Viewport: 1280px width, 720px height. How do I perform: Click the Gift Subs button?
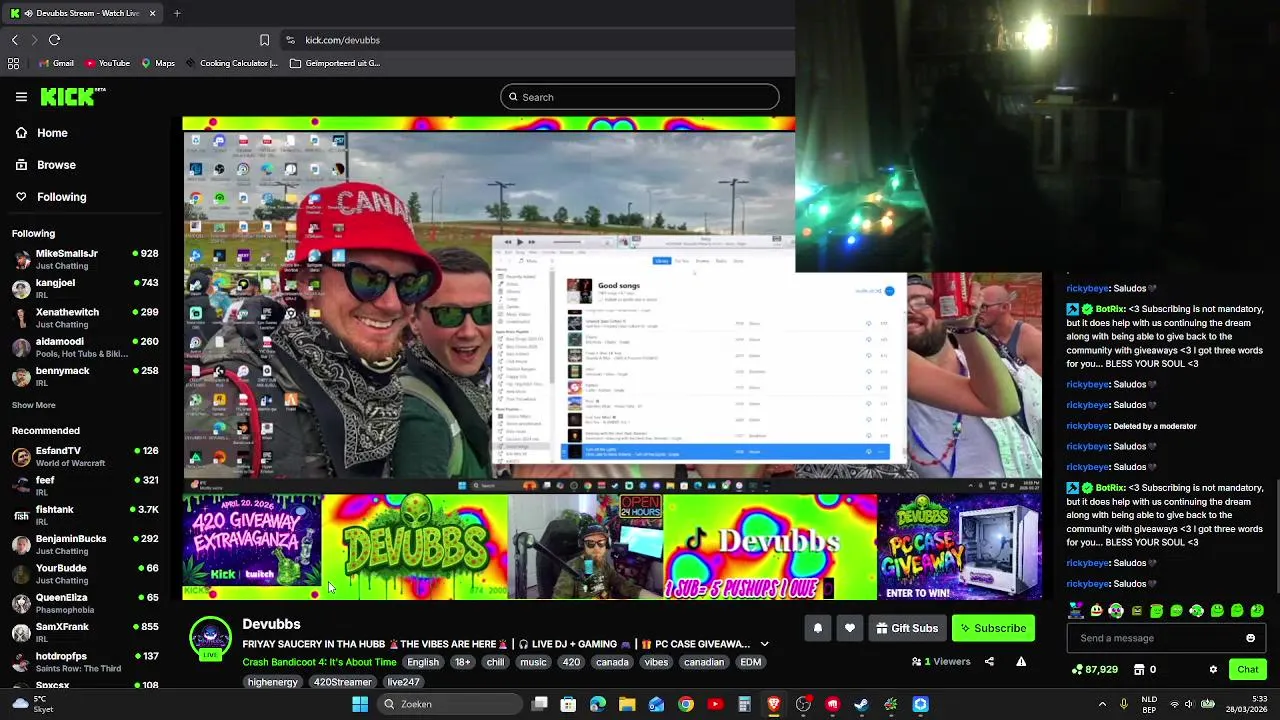click(907, 628)
